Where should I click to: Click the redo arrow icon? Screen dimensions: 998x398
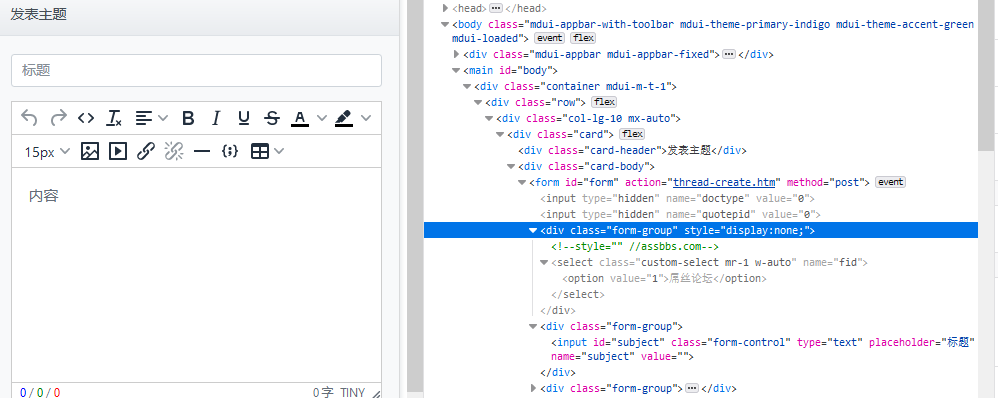coord(59,118)
